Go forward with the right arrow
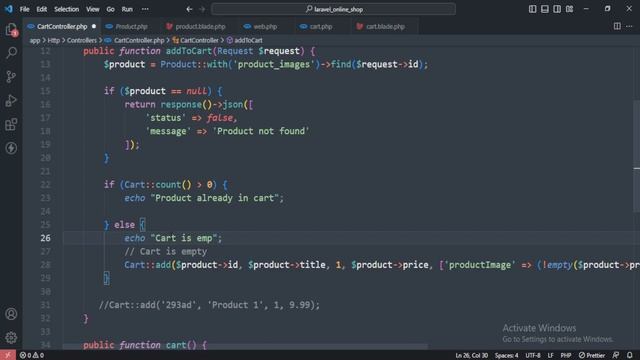The width and height of the screenshot is (640, 360). [x=202, y=9]
